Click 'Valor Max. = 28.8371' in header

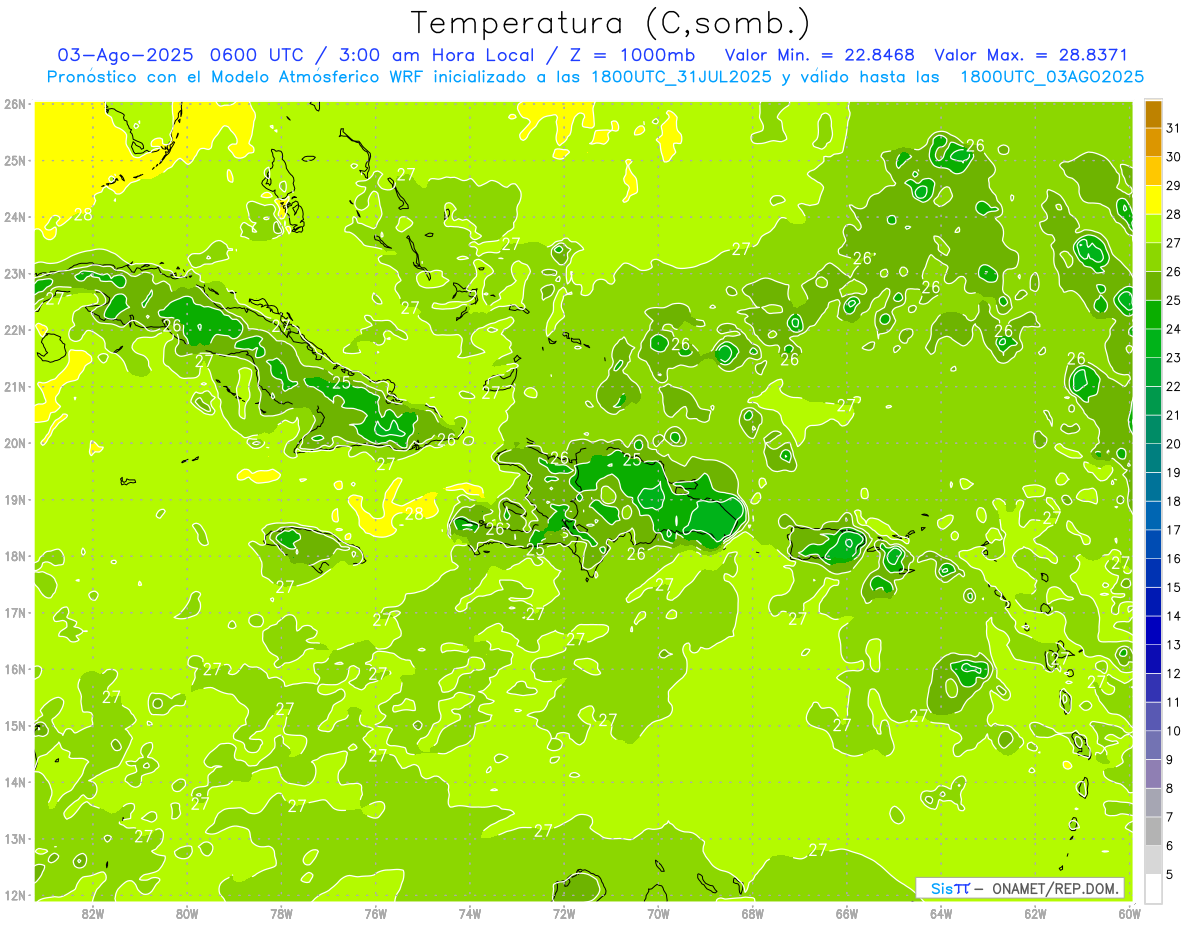coord(1030,55)
